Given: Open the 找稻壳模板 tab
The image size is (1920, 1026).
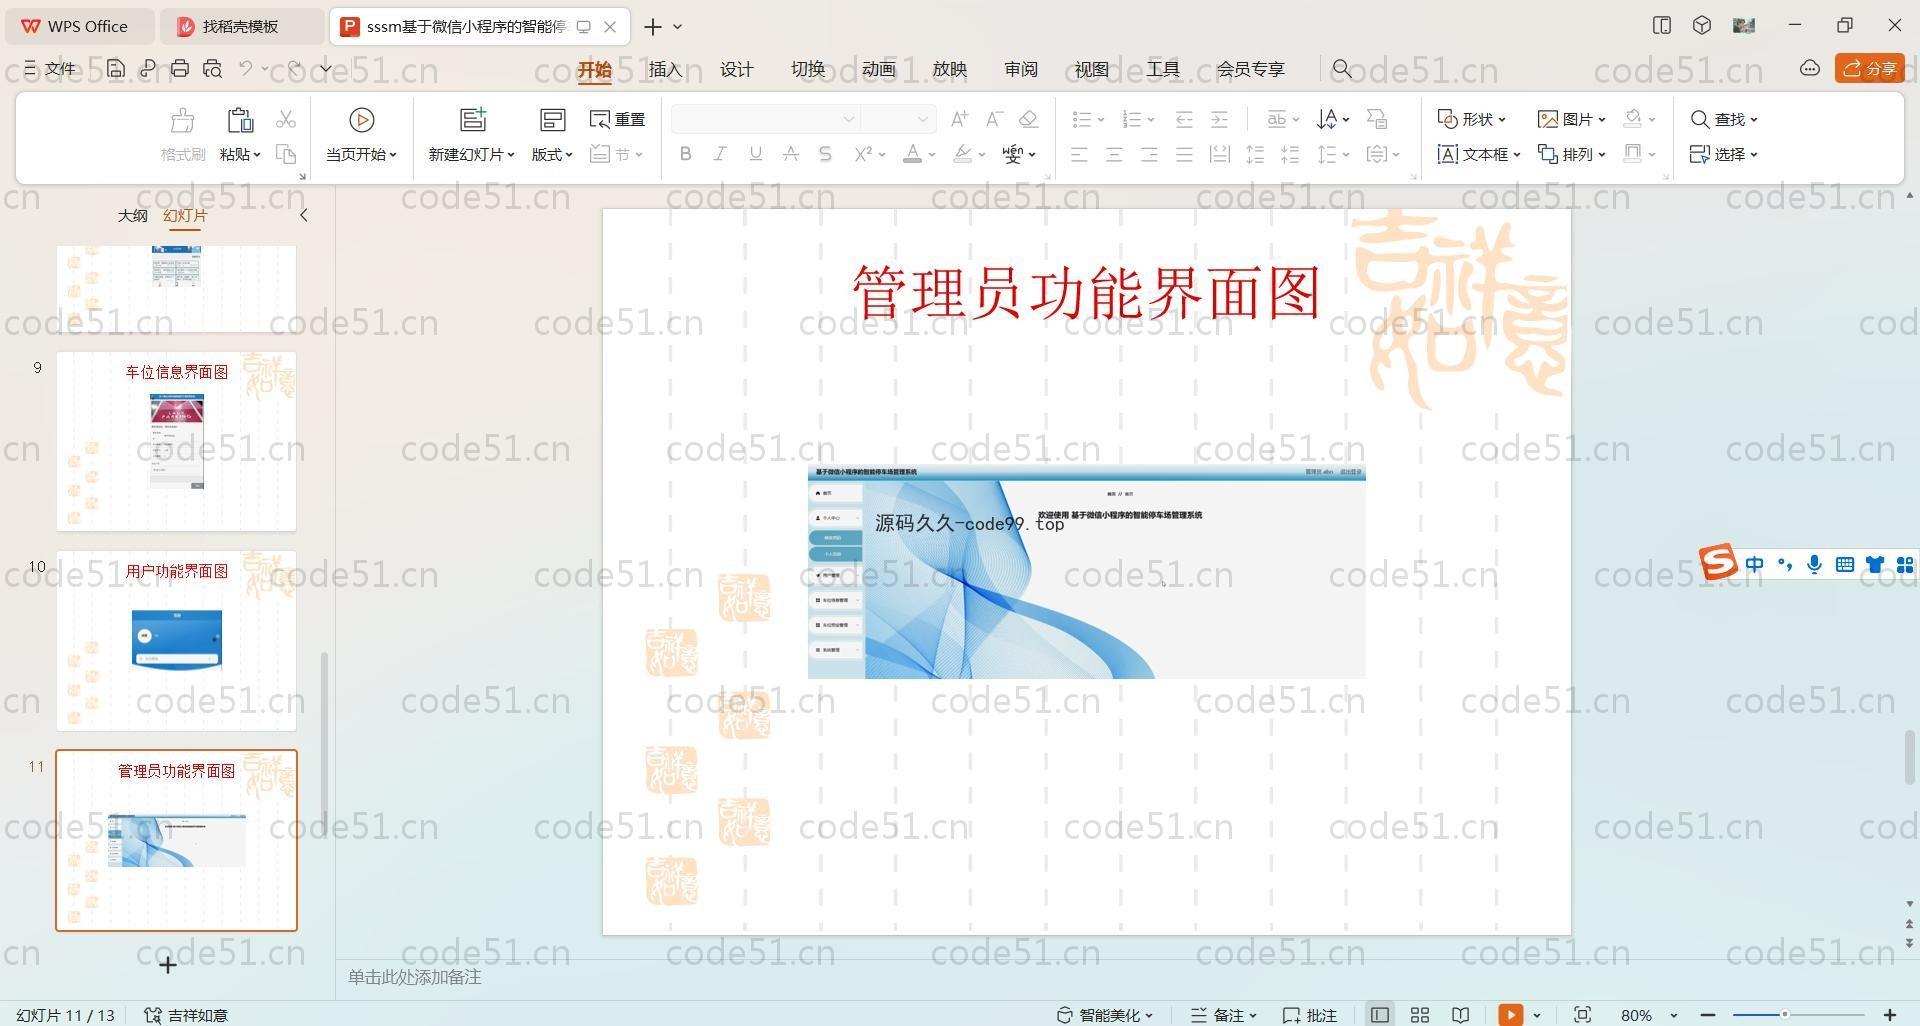Looking at the screenshot, I should point(241,26).
